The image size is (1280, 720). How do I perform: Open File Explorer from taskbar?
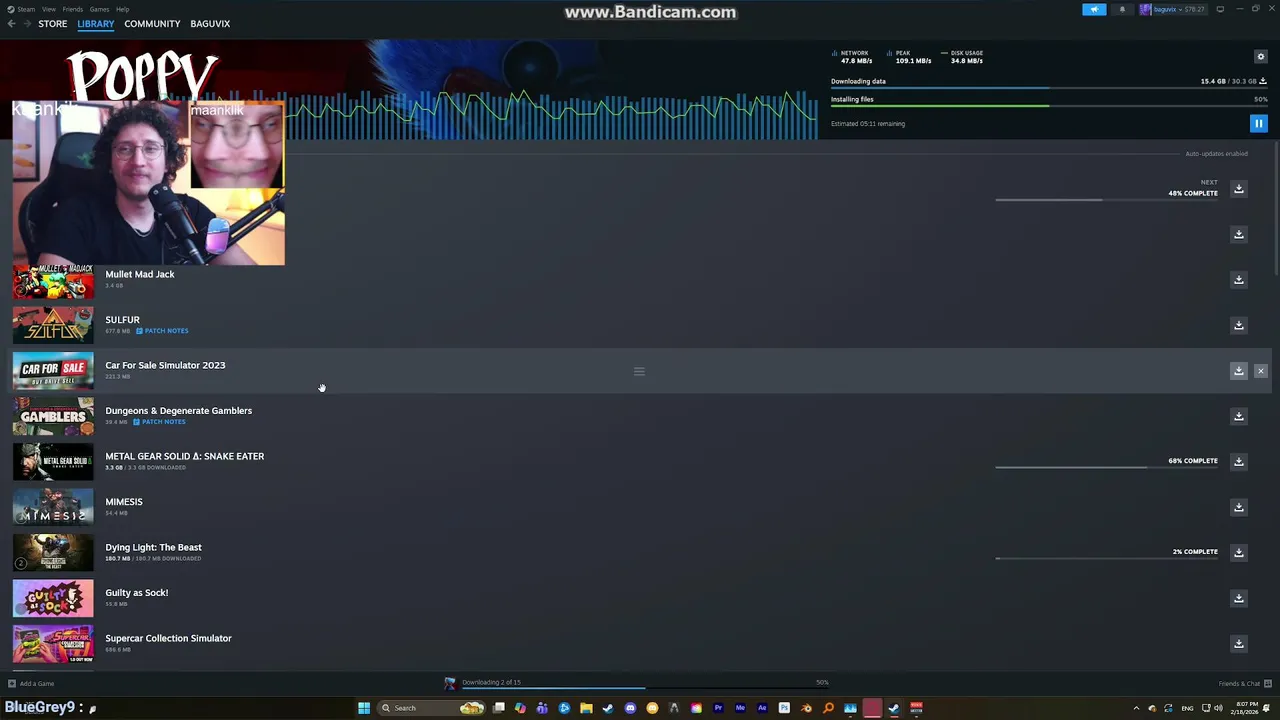[x=586, y=708]
